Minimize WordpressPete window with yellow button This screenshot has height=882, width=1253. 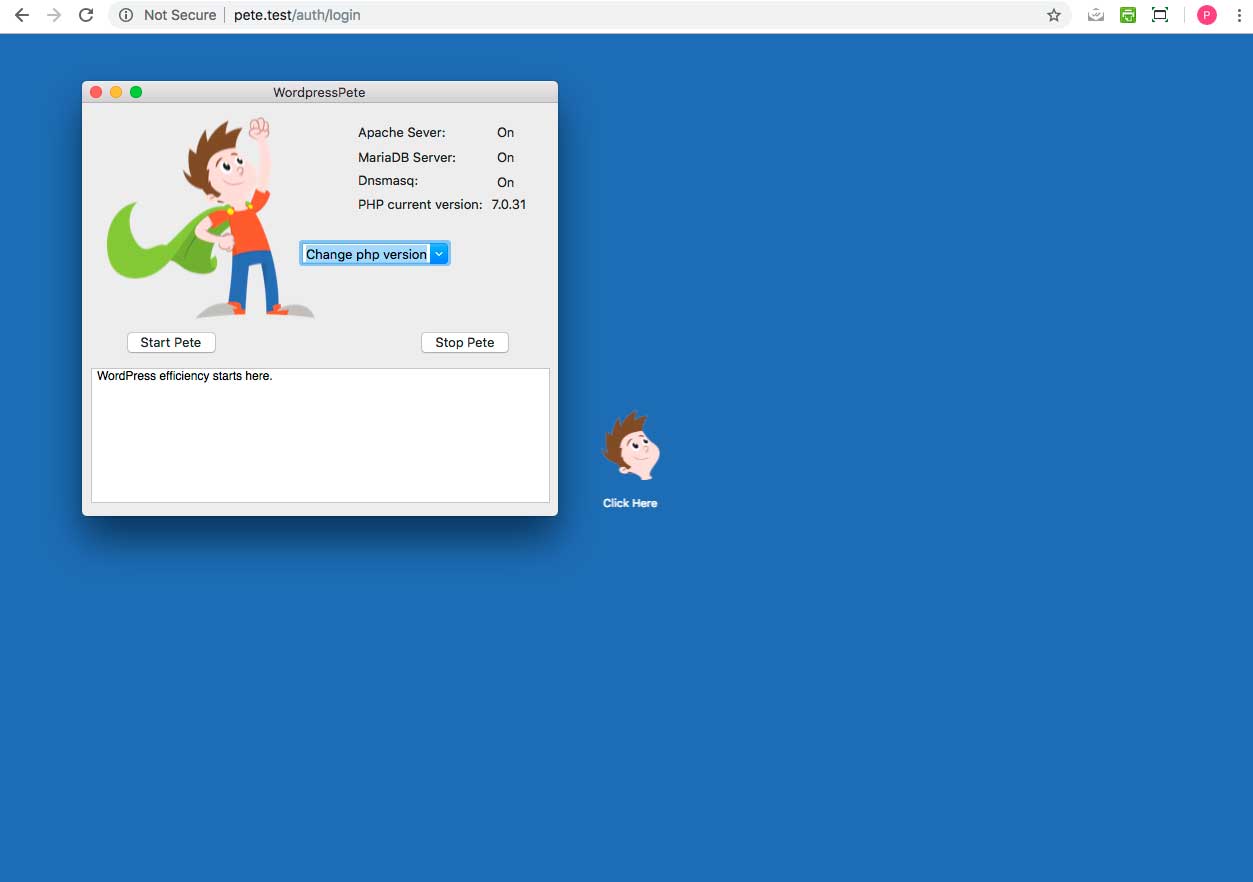(x=116, y=92)
